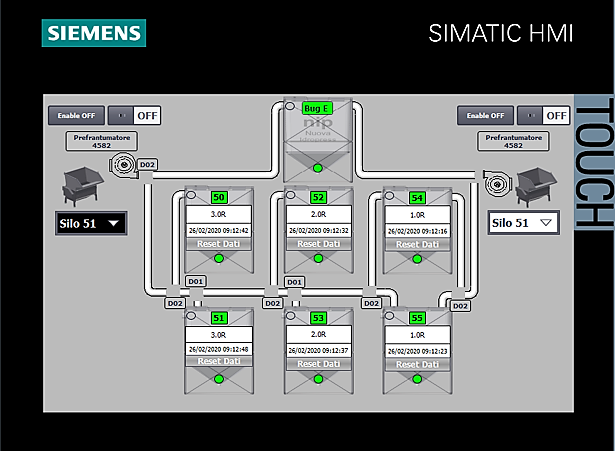
Task: Click the D02 diverter left of silo 51
Action: tap(175, 304)
